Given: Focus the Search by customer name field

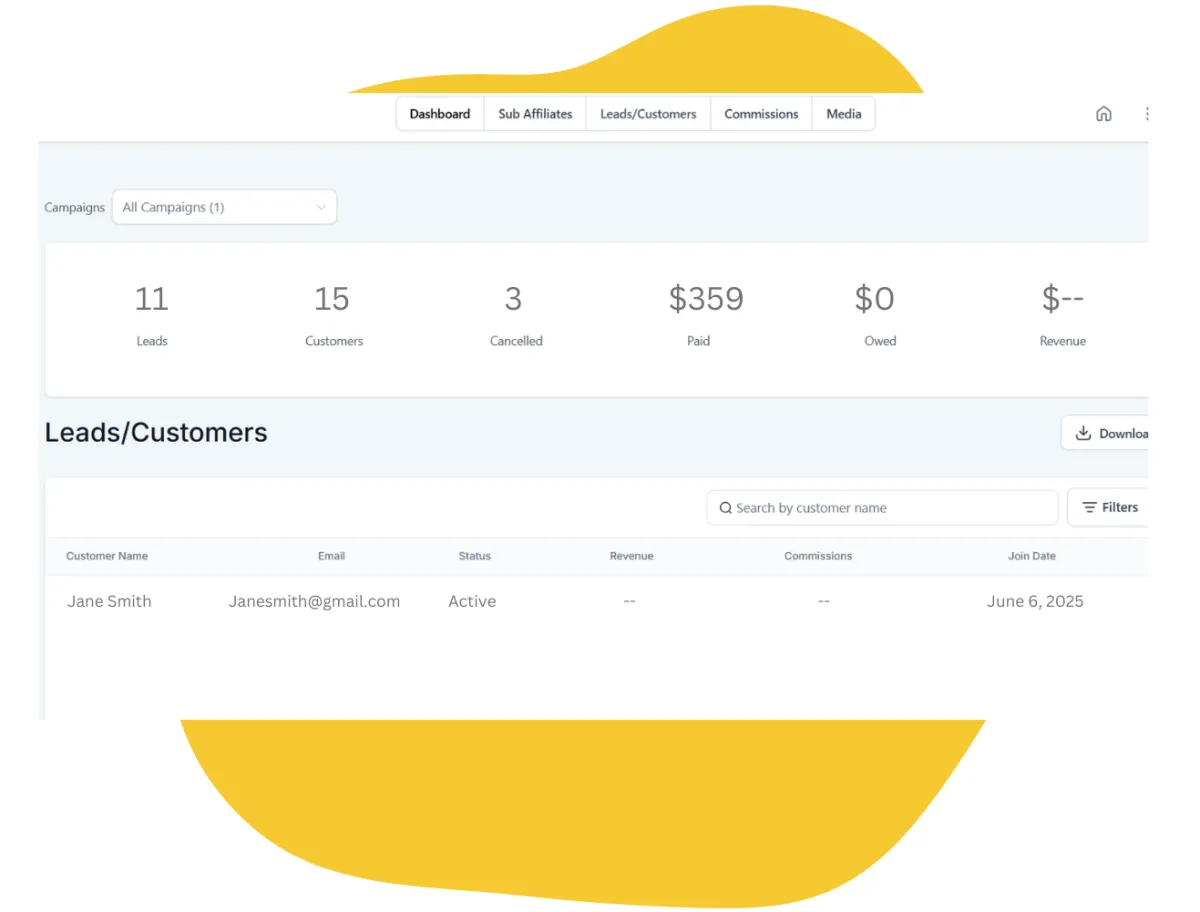Looking at the screenshot, I should pyautogui.click(x=890, y=508).
